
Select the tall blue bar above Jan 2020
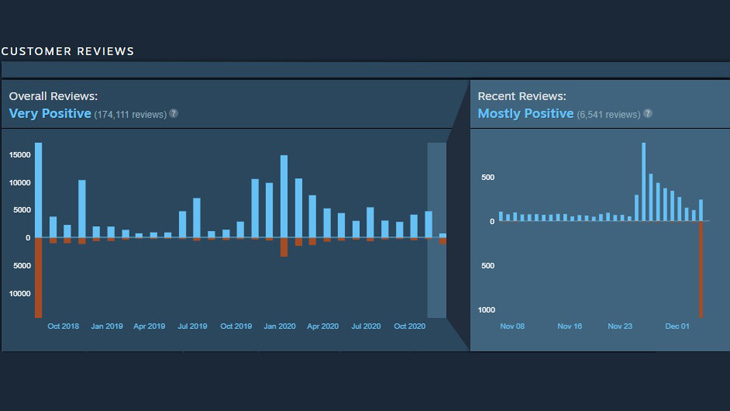click(284, 196)
